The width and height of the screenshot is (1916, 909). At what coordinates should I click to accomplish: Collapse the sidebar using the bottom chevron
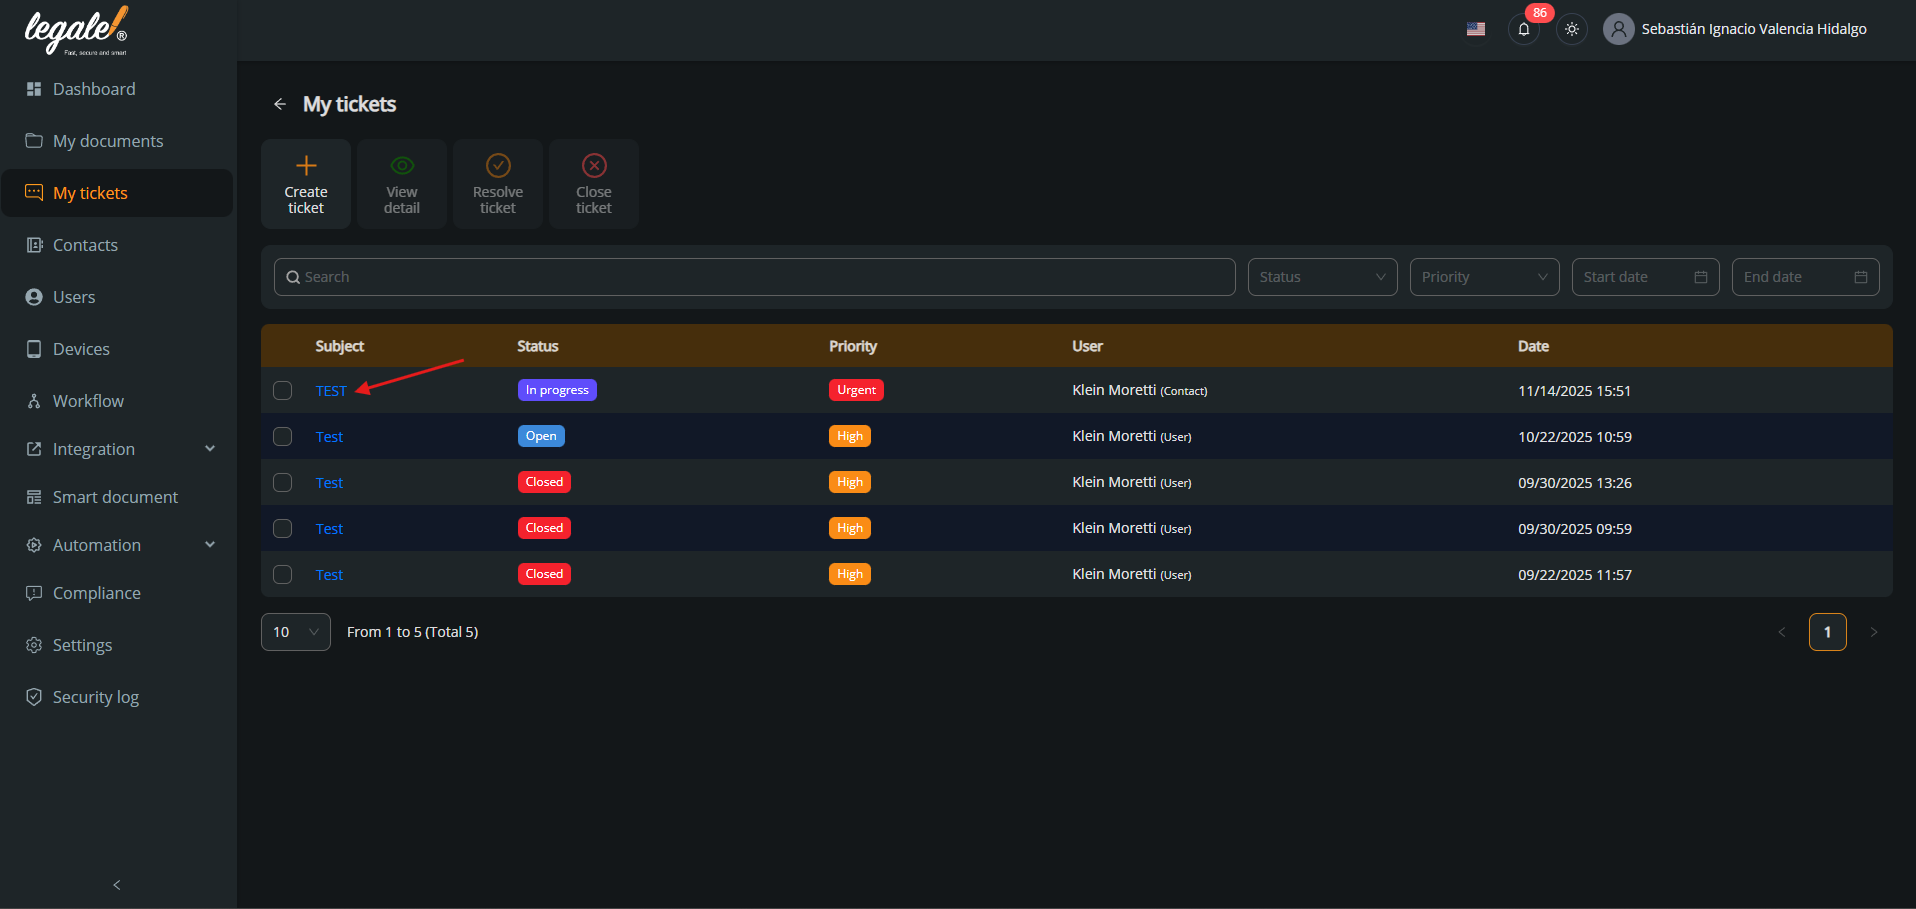[117, 885]
